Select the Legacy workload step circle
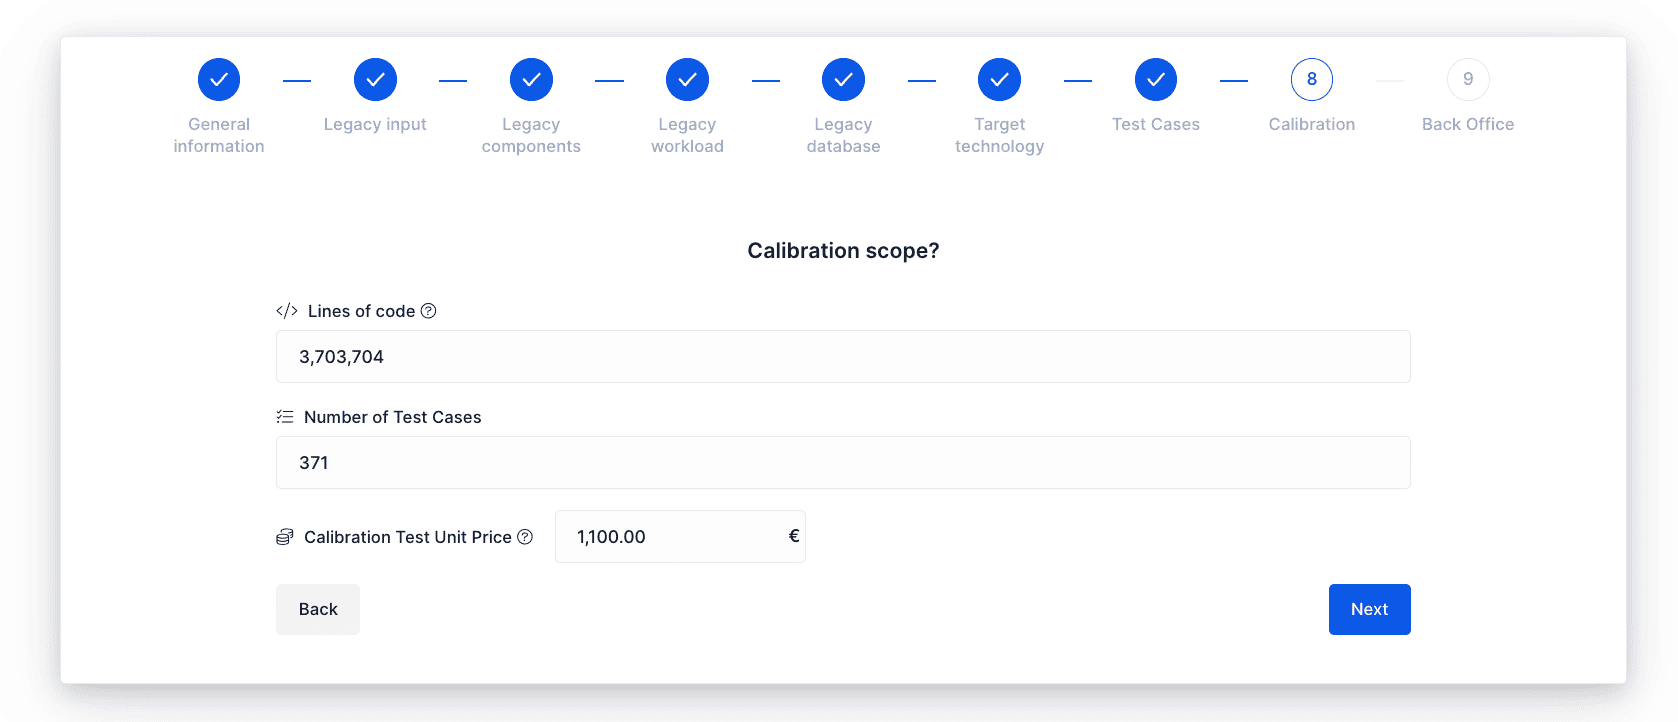Screen dimensions: 1678x722 click(687, 80)
